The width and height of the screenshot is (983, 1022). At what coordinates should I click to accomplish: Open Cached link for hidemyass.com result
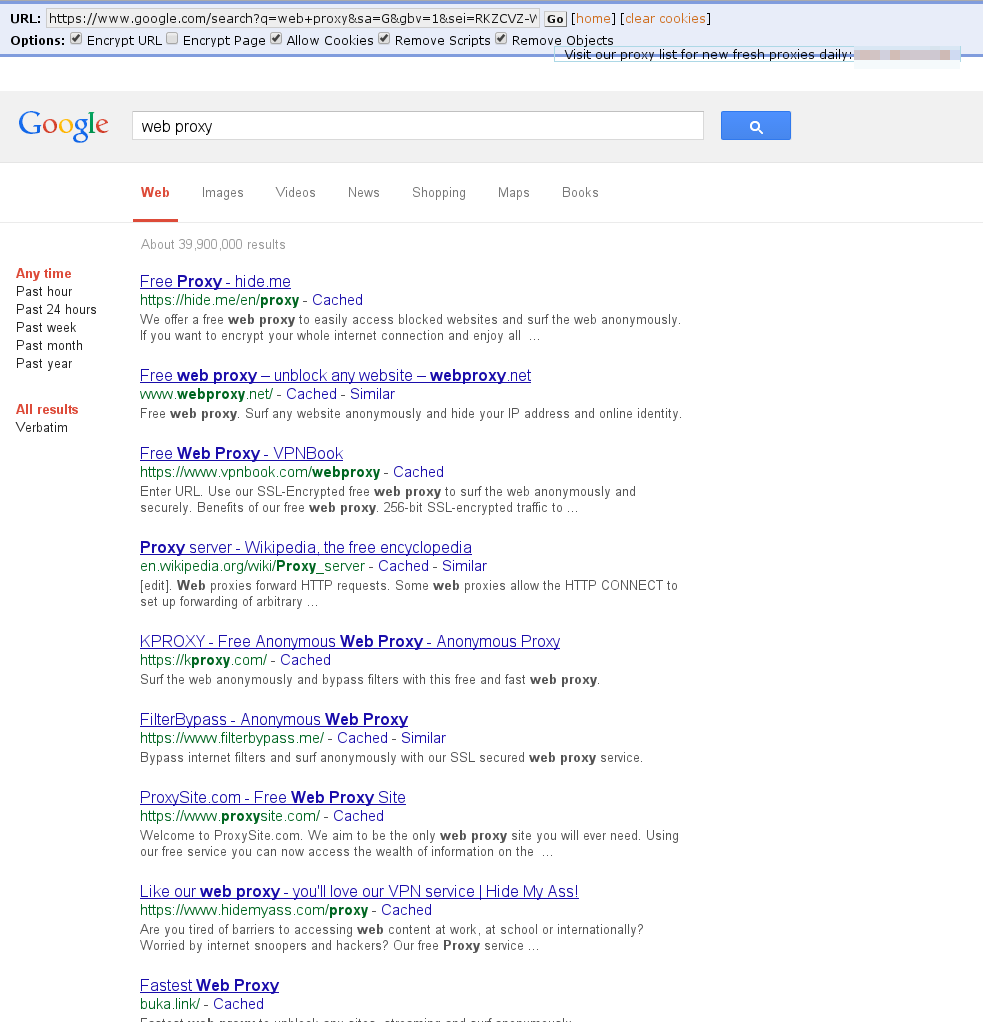[x=407, y=910]
